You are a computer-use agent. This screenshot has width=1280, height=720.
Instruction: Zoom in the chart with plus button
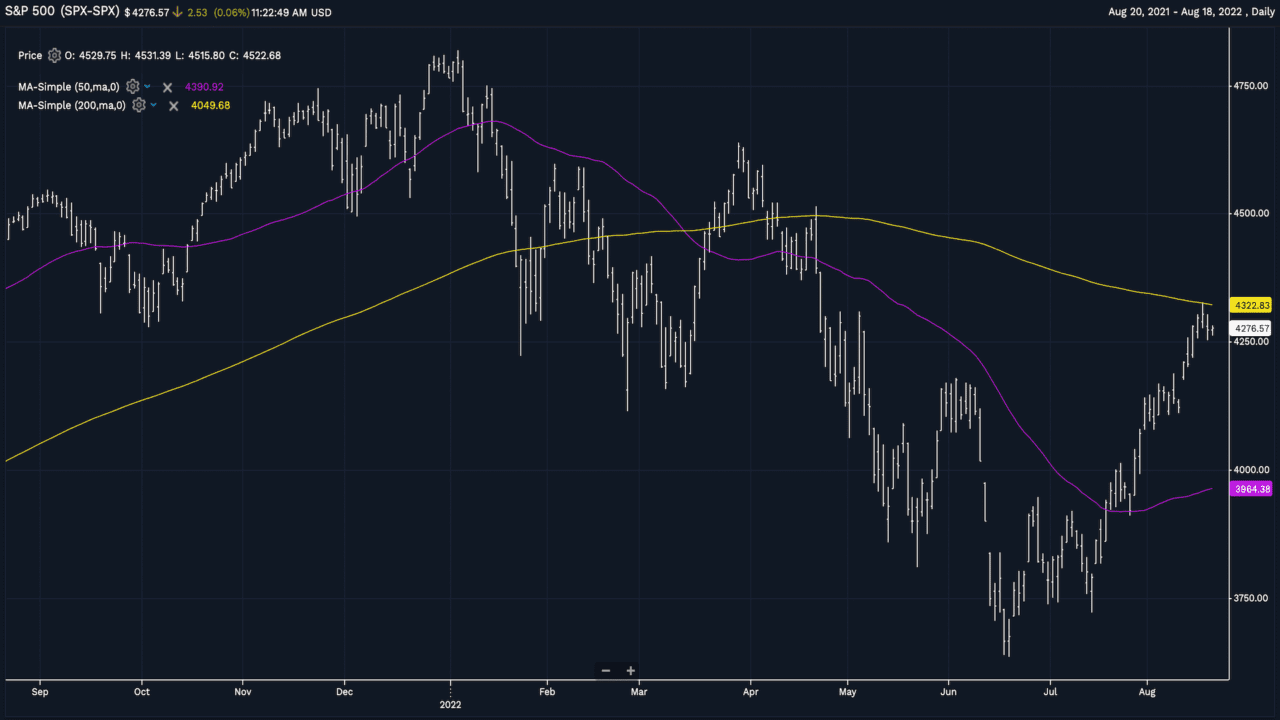[x=630, y=671]
